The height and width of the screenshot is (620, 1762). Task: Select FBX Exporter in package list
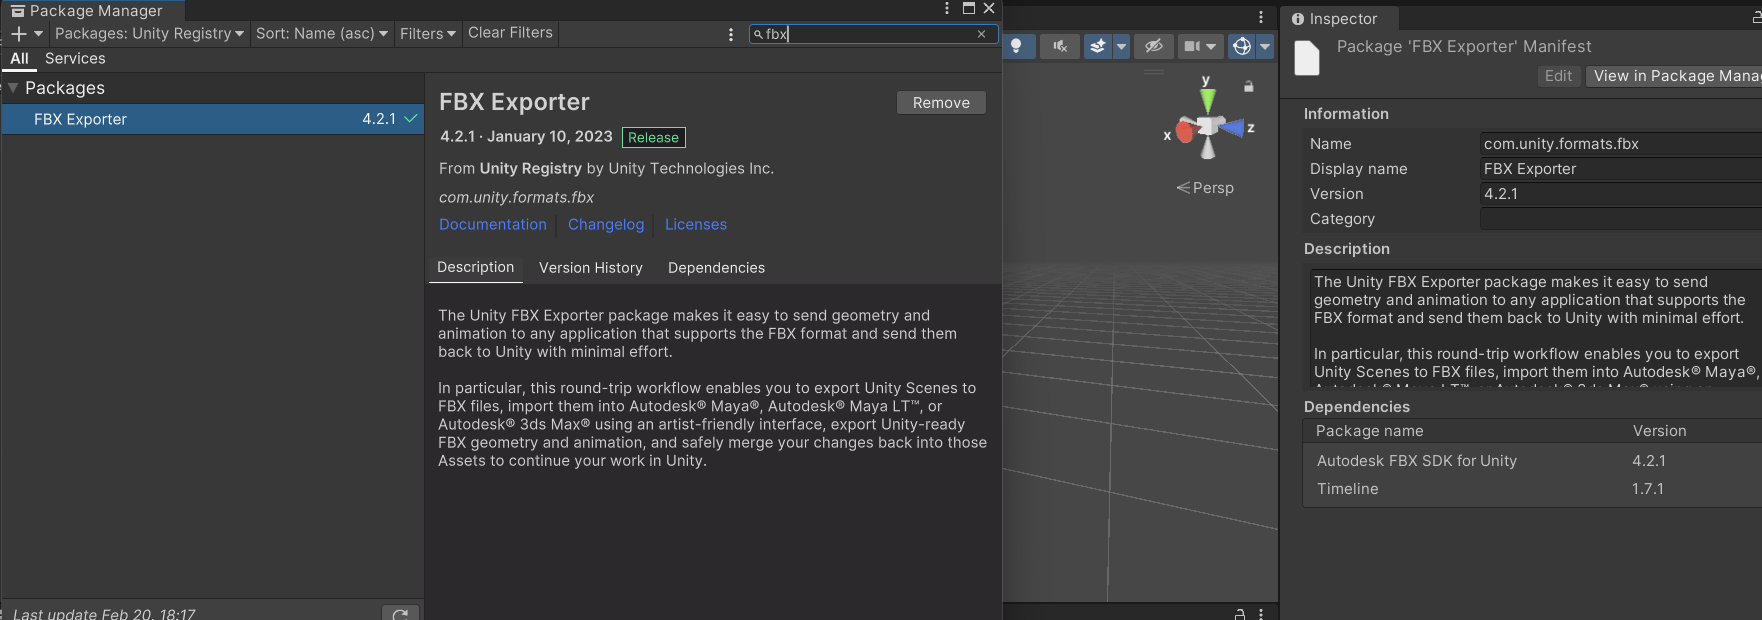coord(212,119)
